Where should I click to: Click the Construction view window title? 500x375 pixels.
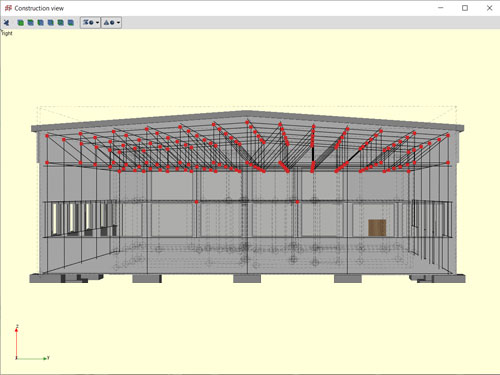pos(39,8)
